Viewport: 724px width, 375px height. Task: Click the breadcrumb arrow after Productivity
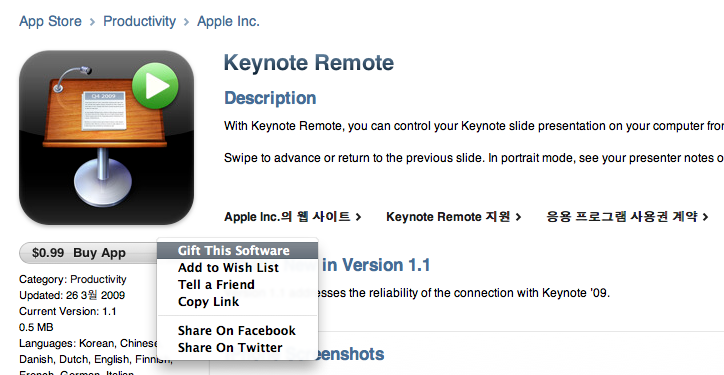(x=187, y=22)
